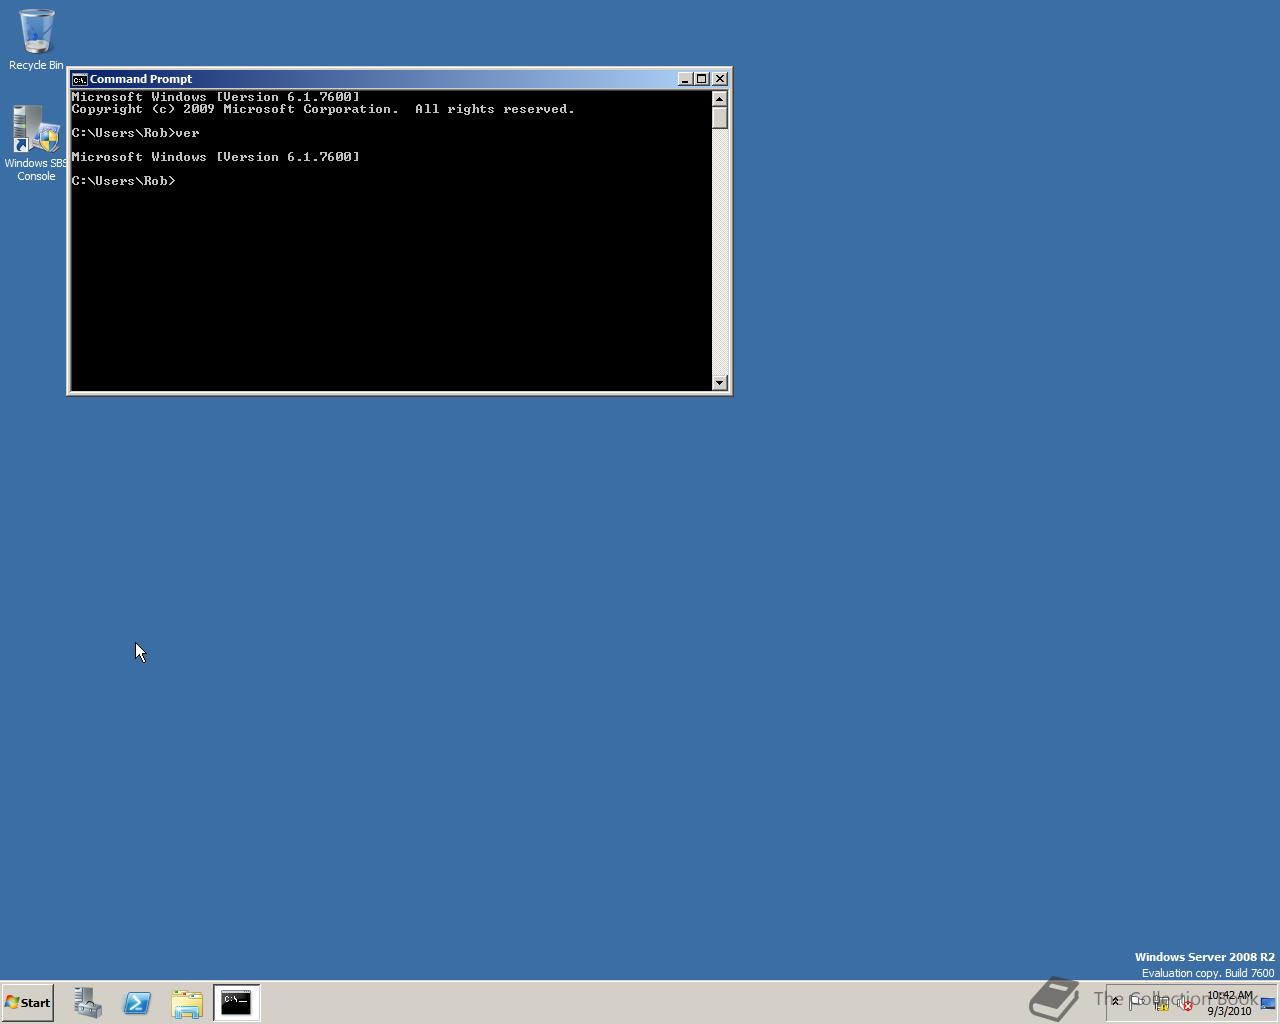This screenshot has width=1280, height=1024.
Task: Select the Command Prompt taskbar button
Action: [237, 1003]
